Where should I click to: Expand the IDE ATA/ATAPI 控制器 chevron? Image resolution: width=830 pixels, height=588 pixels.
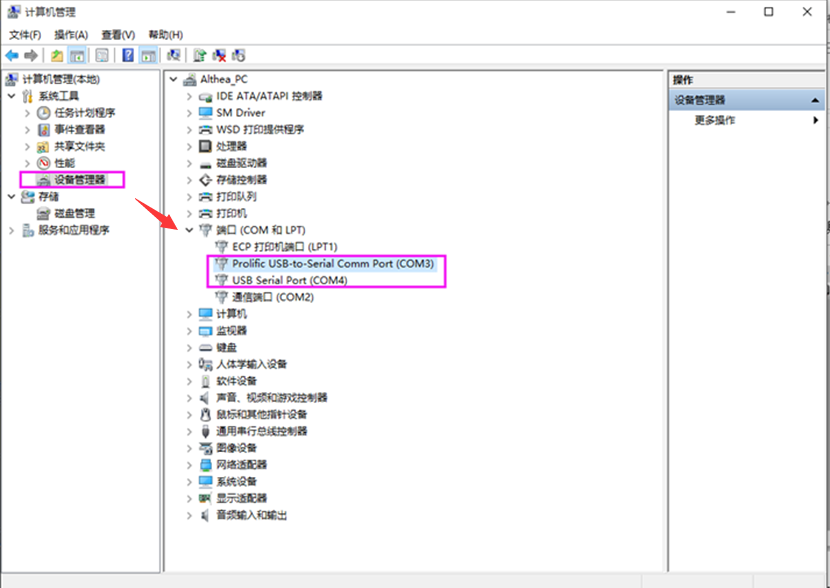(189, 96)
